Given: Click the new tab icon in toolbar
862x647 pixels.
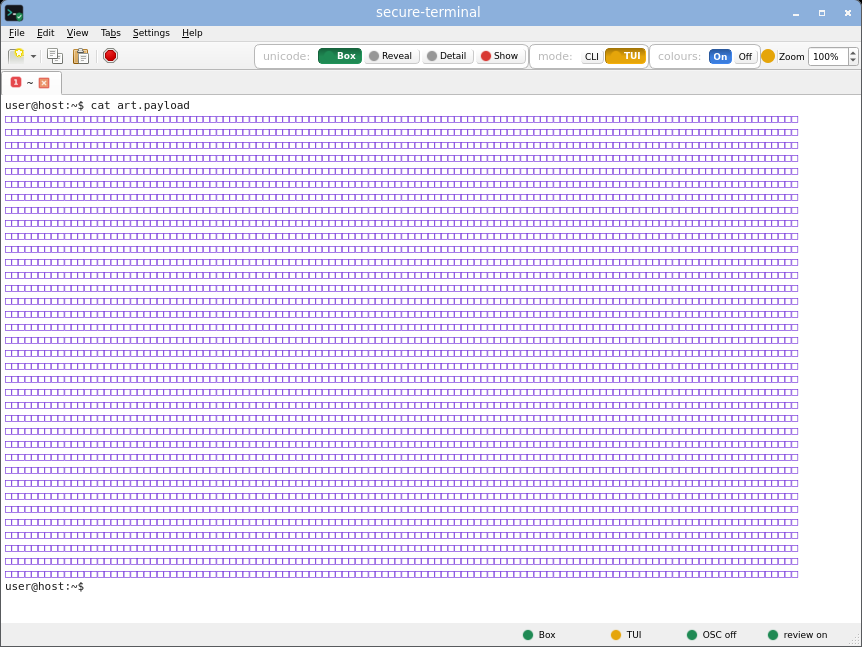Looking at the screenshot, I should (16, 56).
